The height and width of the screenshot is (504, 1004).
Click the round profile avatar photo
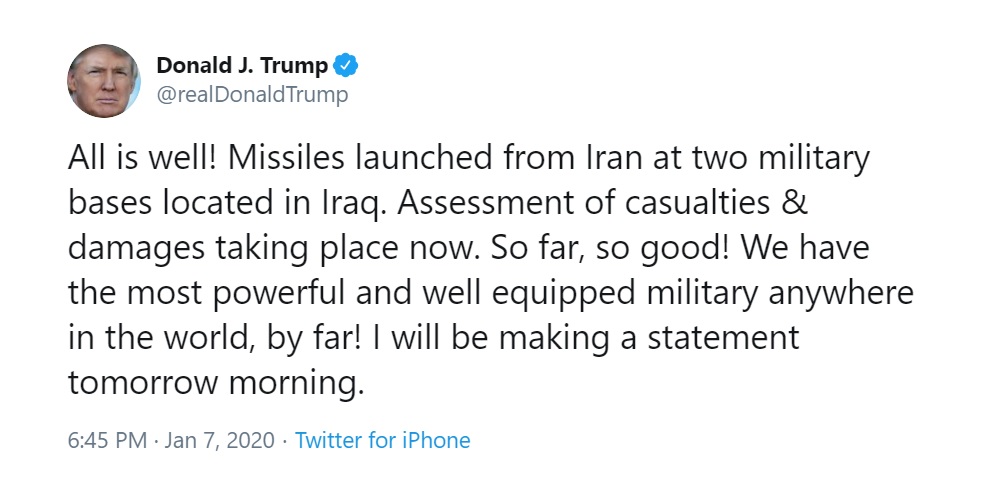104,81
